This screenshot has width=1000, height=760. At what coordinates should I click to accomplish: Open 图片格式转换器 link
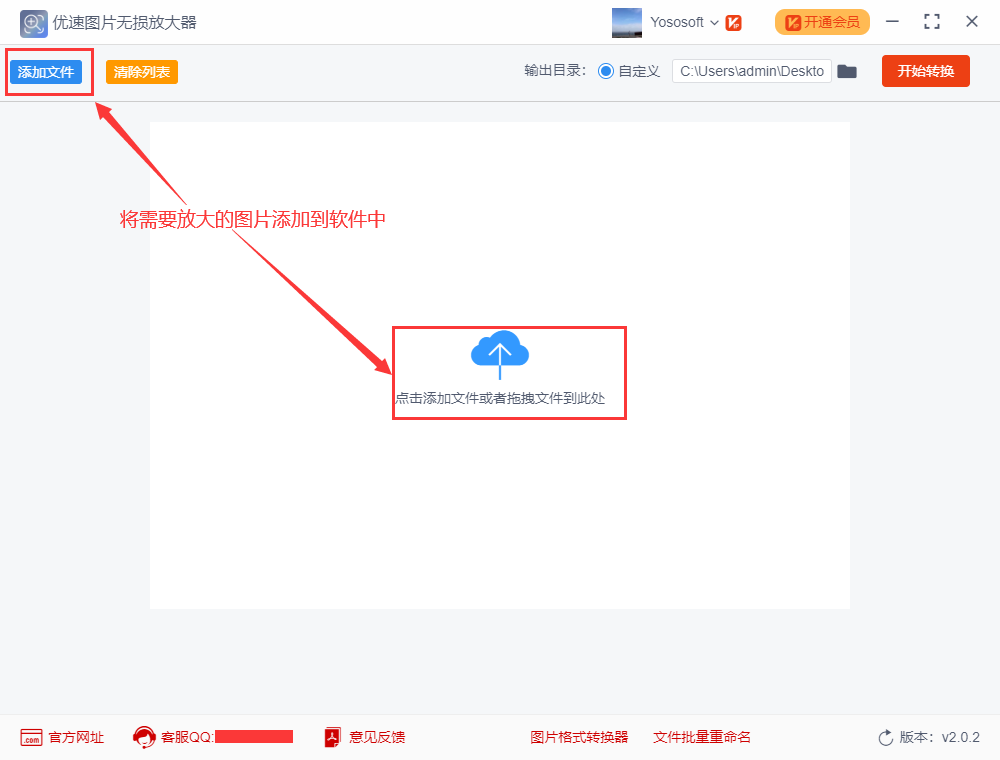click(579, 737)
